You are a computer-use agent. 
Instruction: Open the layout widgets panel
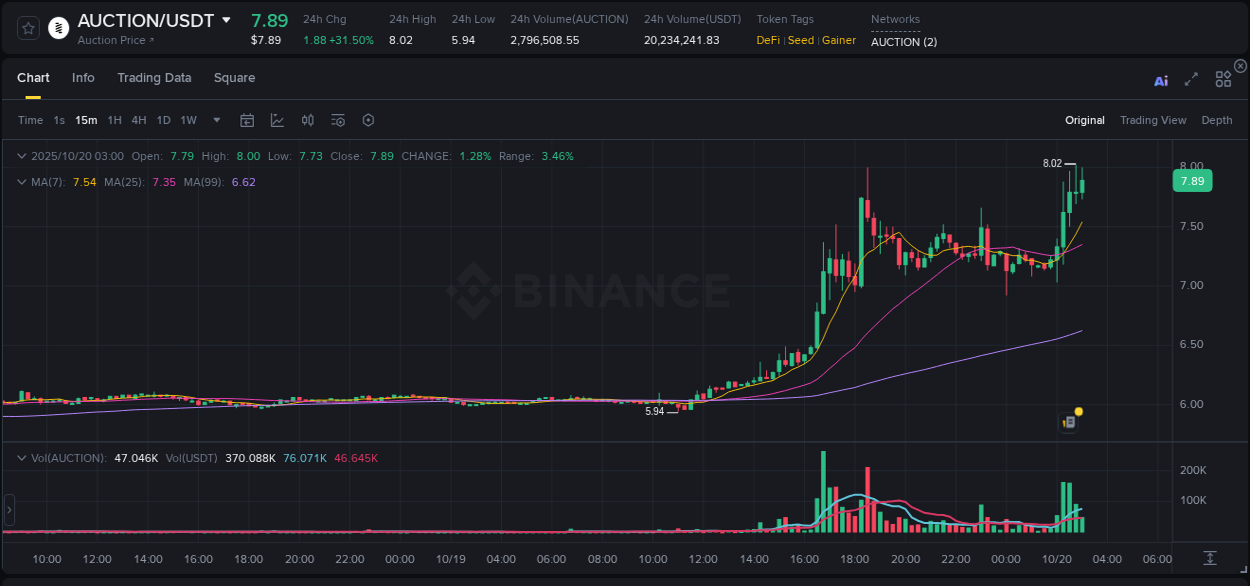point(1222,81)
